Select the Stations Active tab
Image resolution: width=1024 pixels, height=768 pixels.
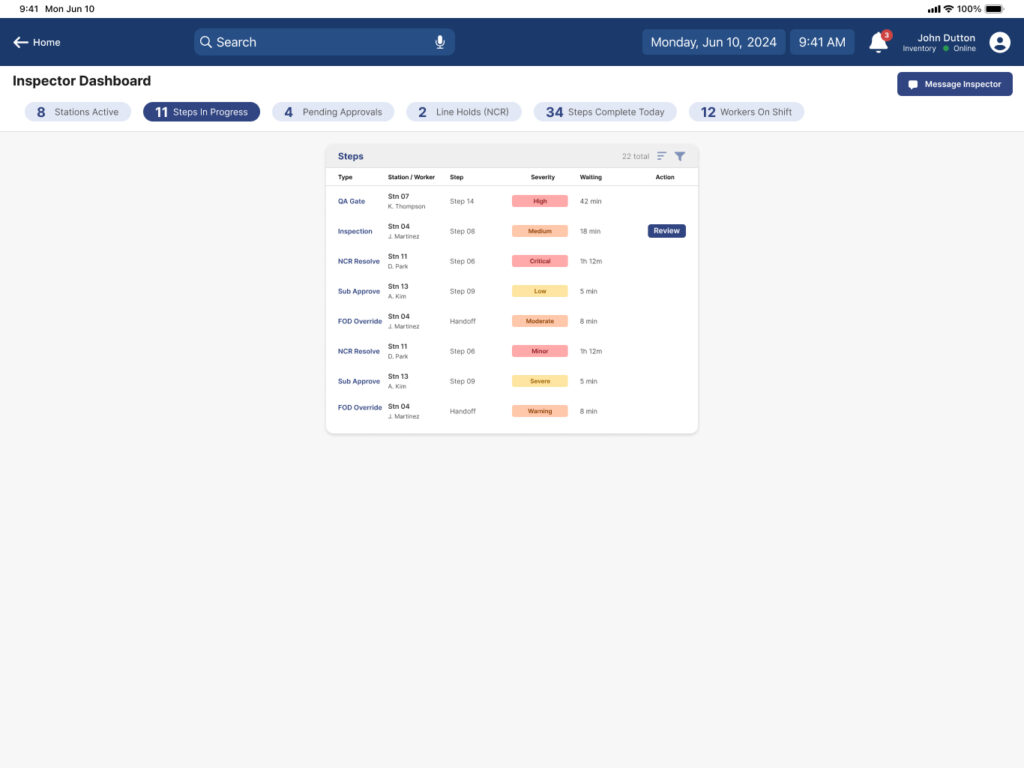pyautogui.click(x=78, y=112)
